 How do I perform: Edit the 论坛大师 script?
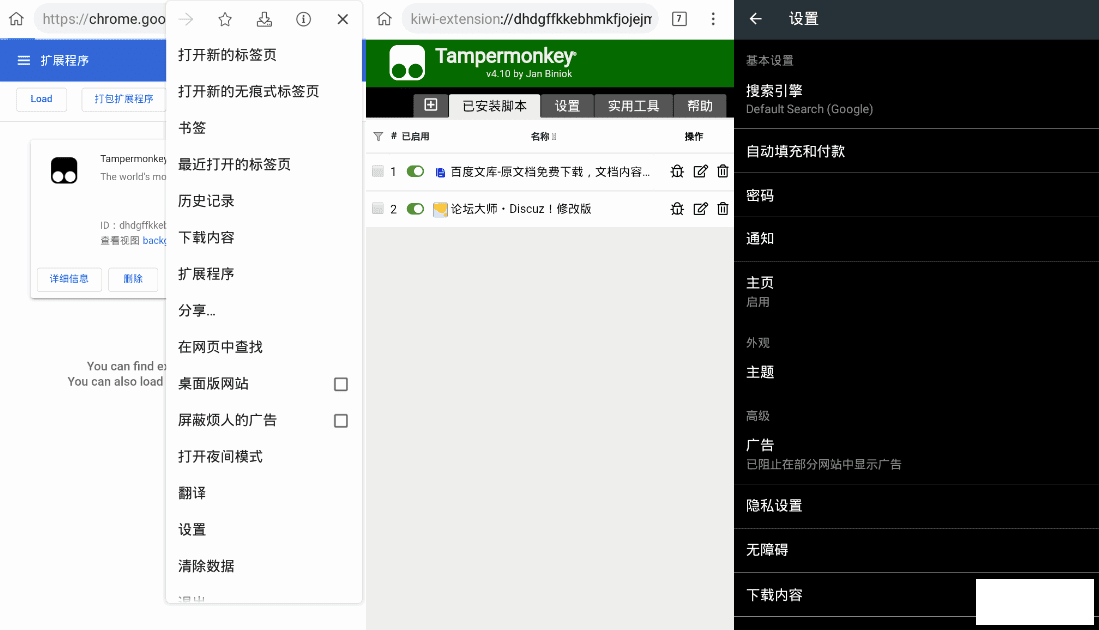700,208
